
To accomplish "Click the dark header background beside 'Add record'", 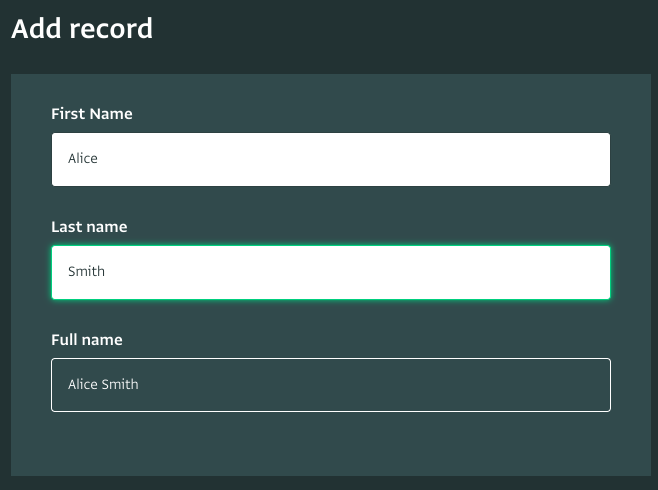I will [403, 29].
